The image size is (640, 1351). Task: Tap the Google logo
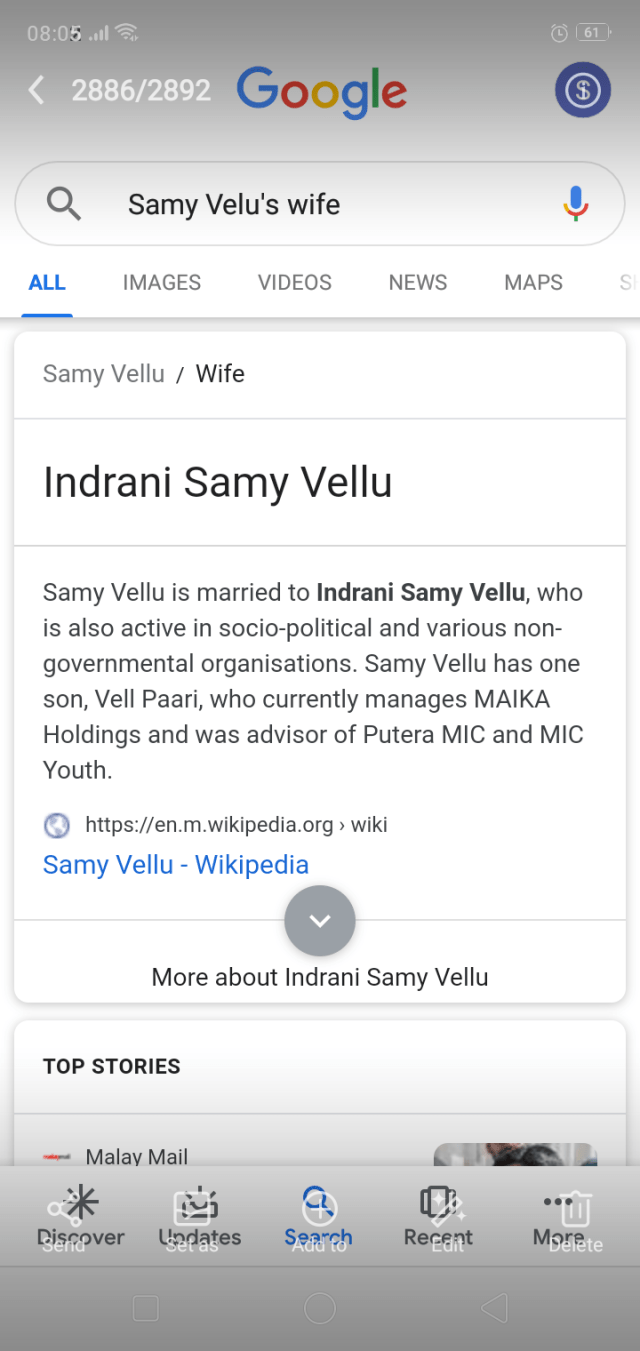[321, 92]
